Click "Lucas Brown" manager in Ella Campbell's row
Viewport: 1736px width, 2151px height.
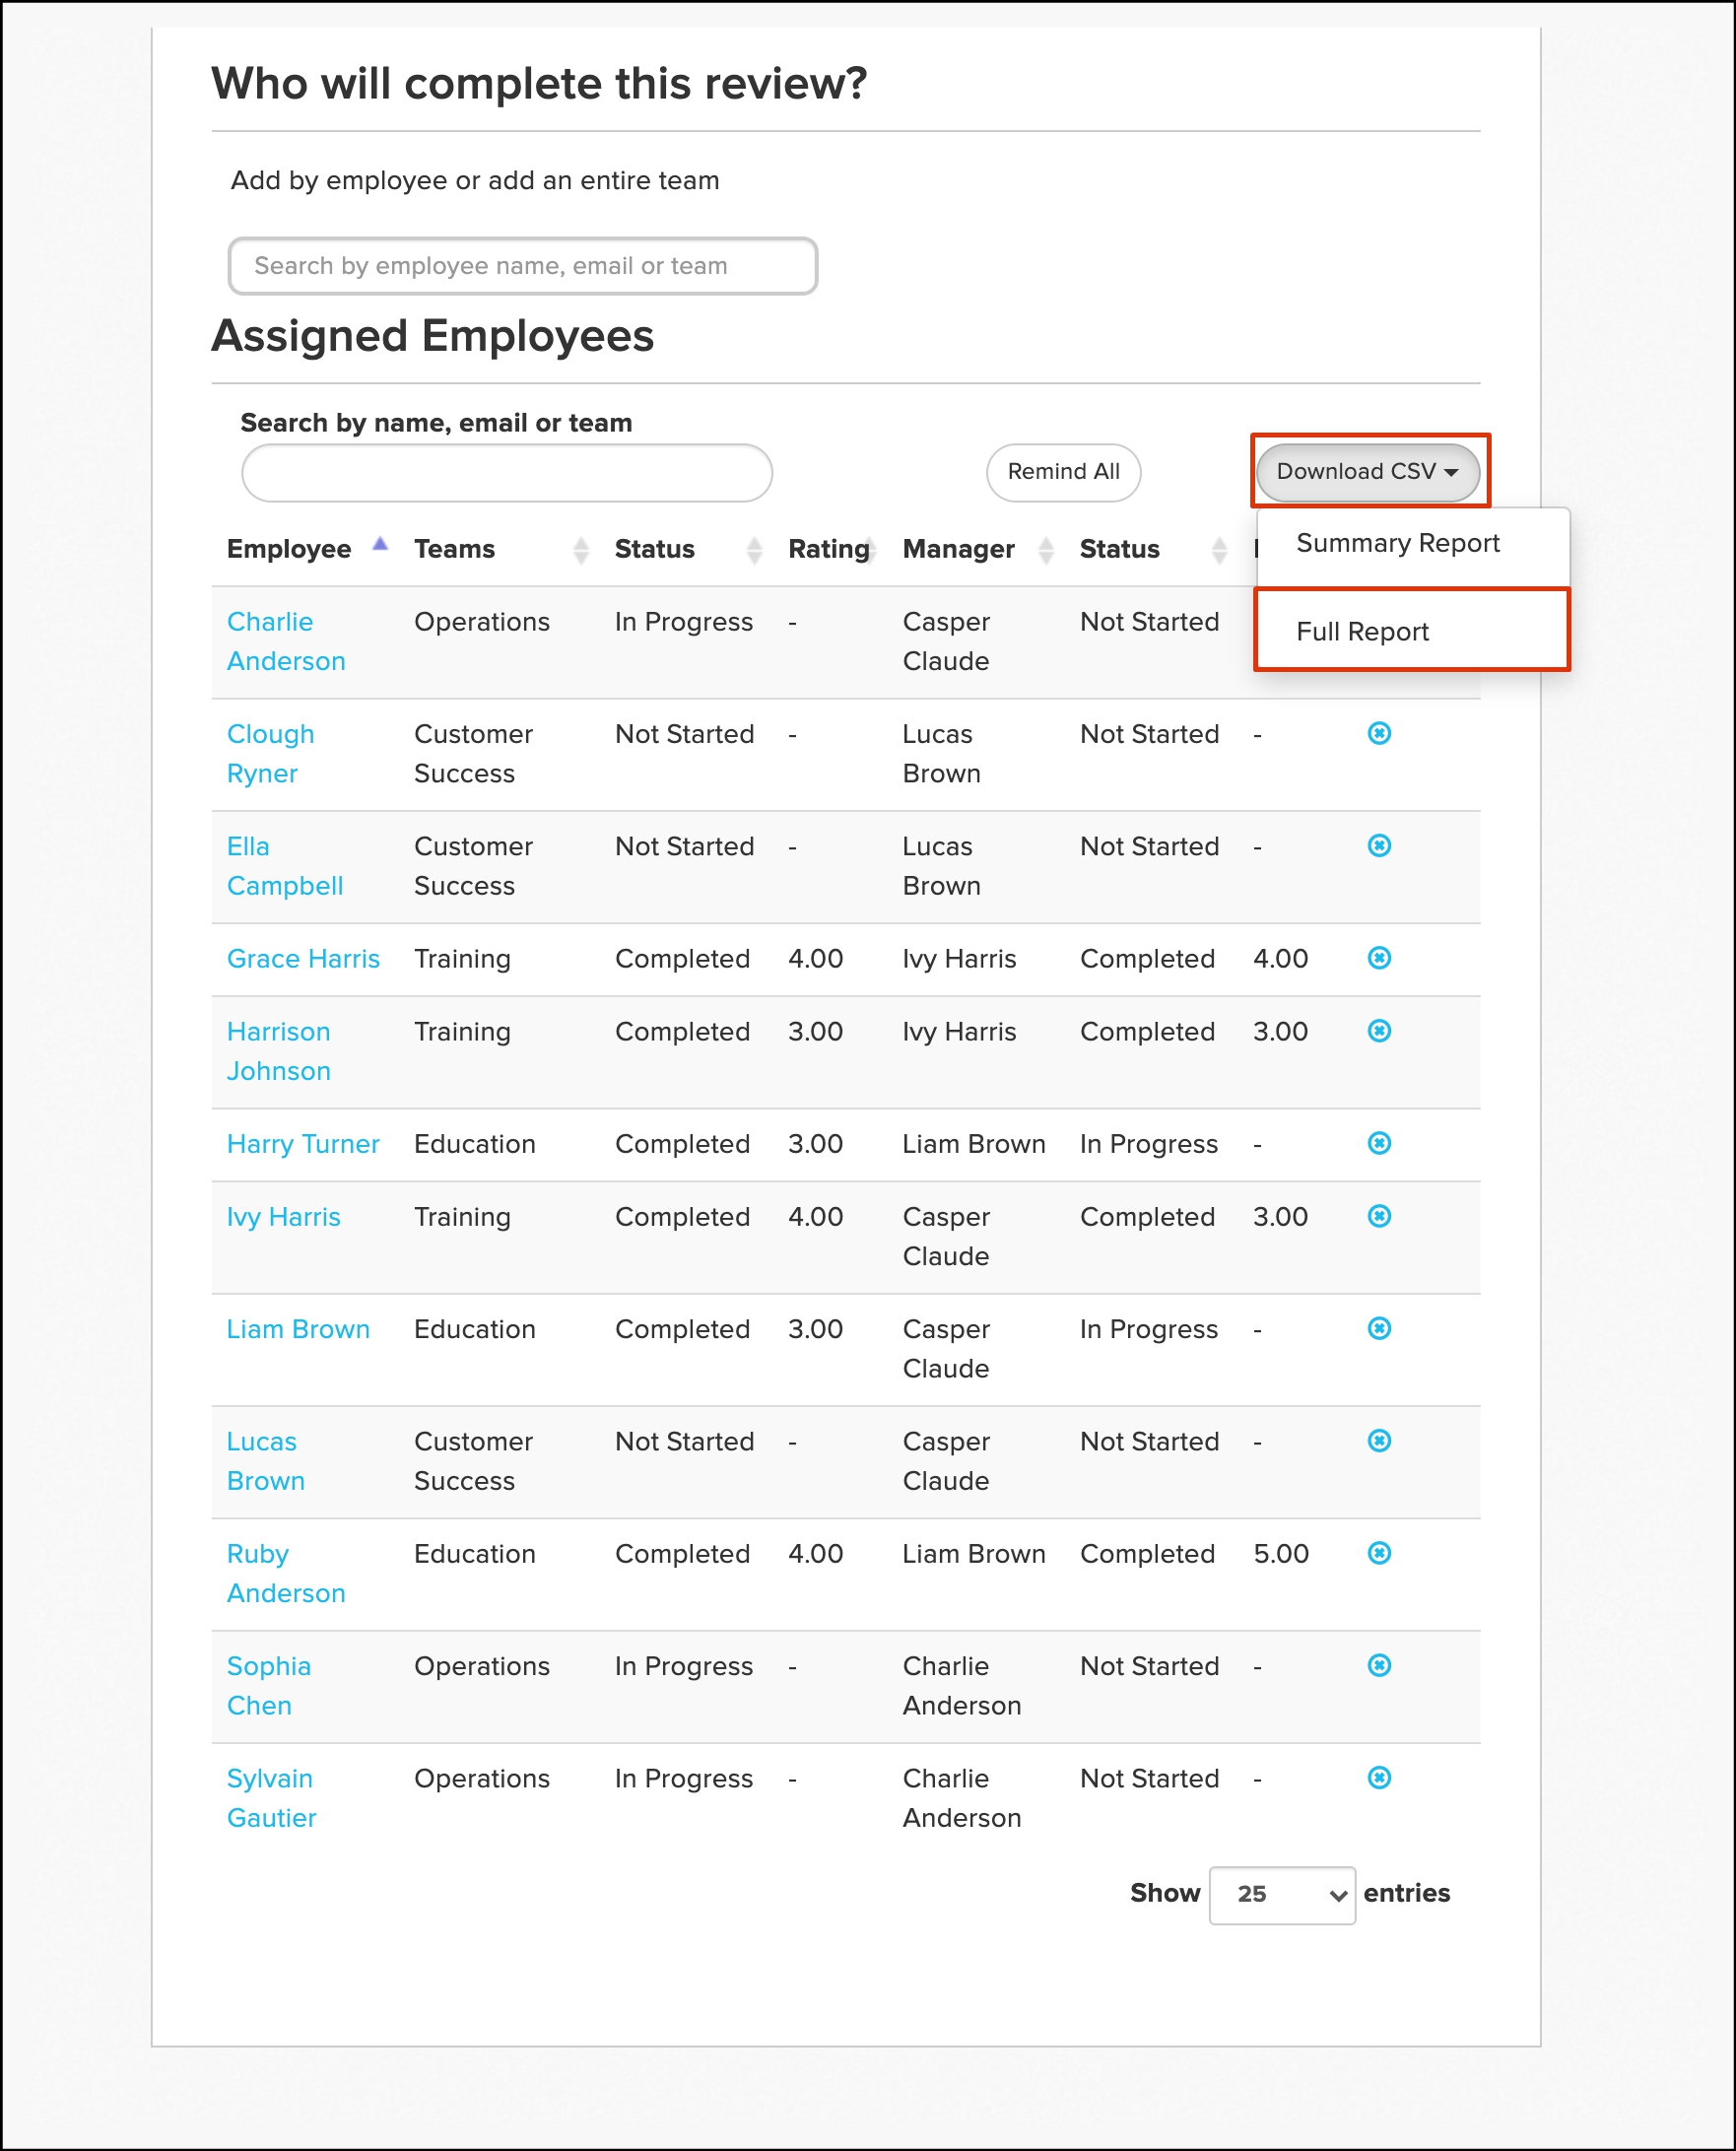(941, 865)
